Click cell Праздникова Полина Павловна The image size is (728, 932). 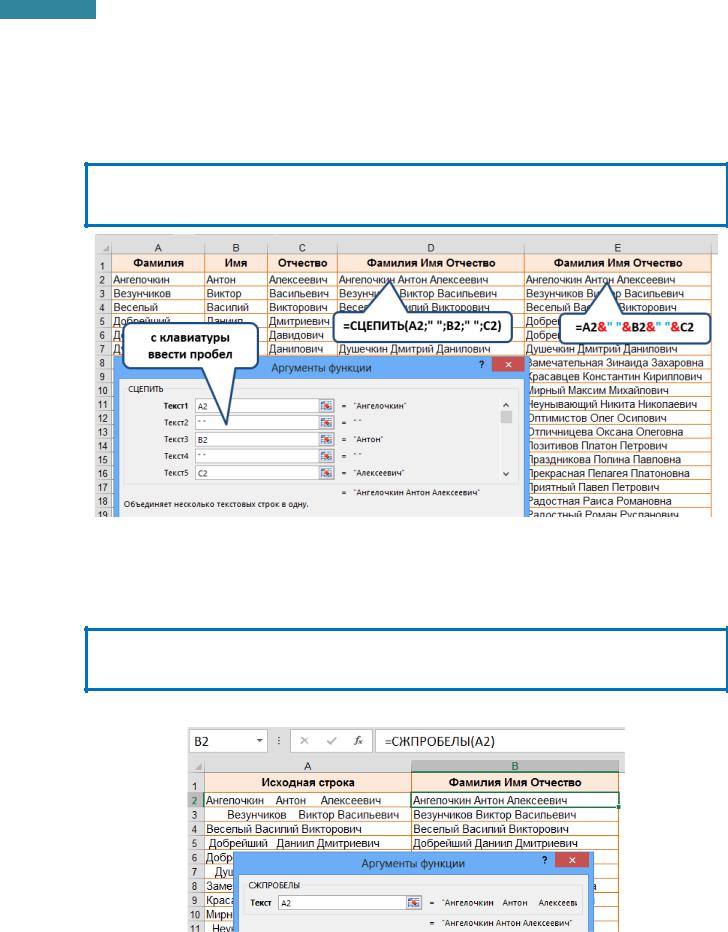618,459
